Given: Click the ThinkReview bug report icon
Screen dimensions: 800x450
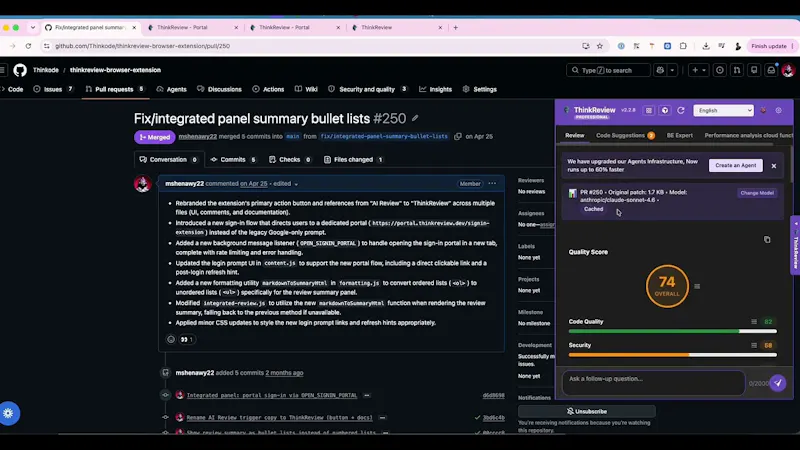Looking at the screenshot, I should 763,110.
